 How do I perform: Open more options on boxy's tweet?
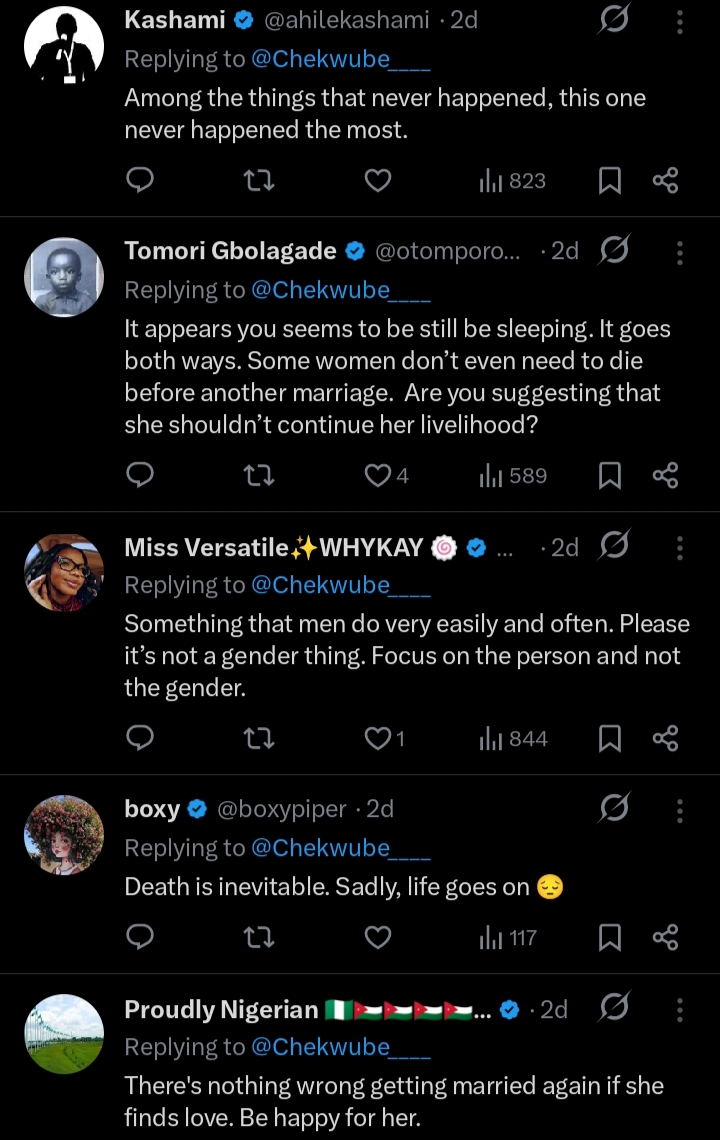point(680,809)
